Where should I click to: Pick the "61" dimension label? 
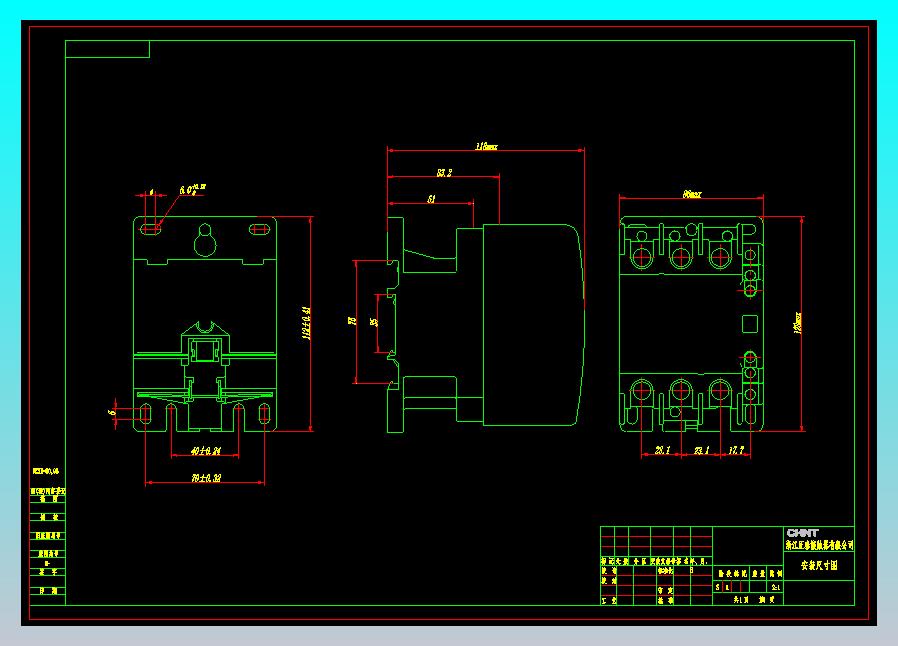click(431, 199)
